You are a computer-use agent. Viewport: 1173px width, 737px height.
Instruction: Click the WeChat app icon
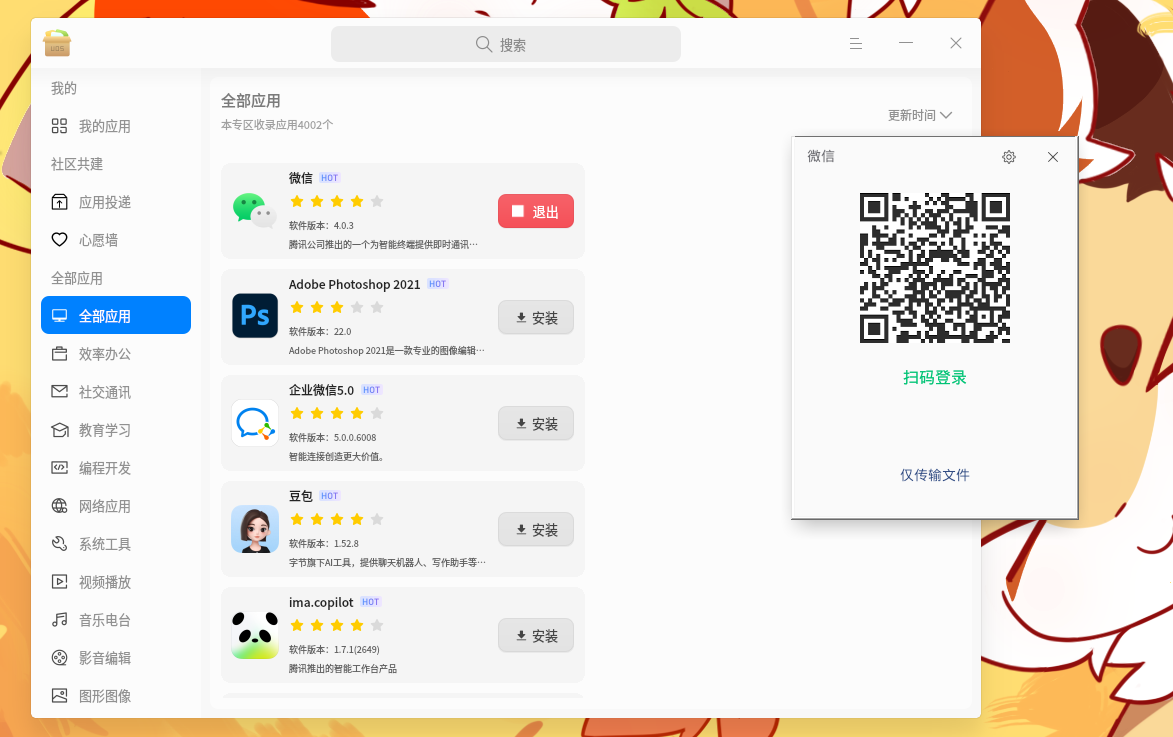(x=254, y=211)
